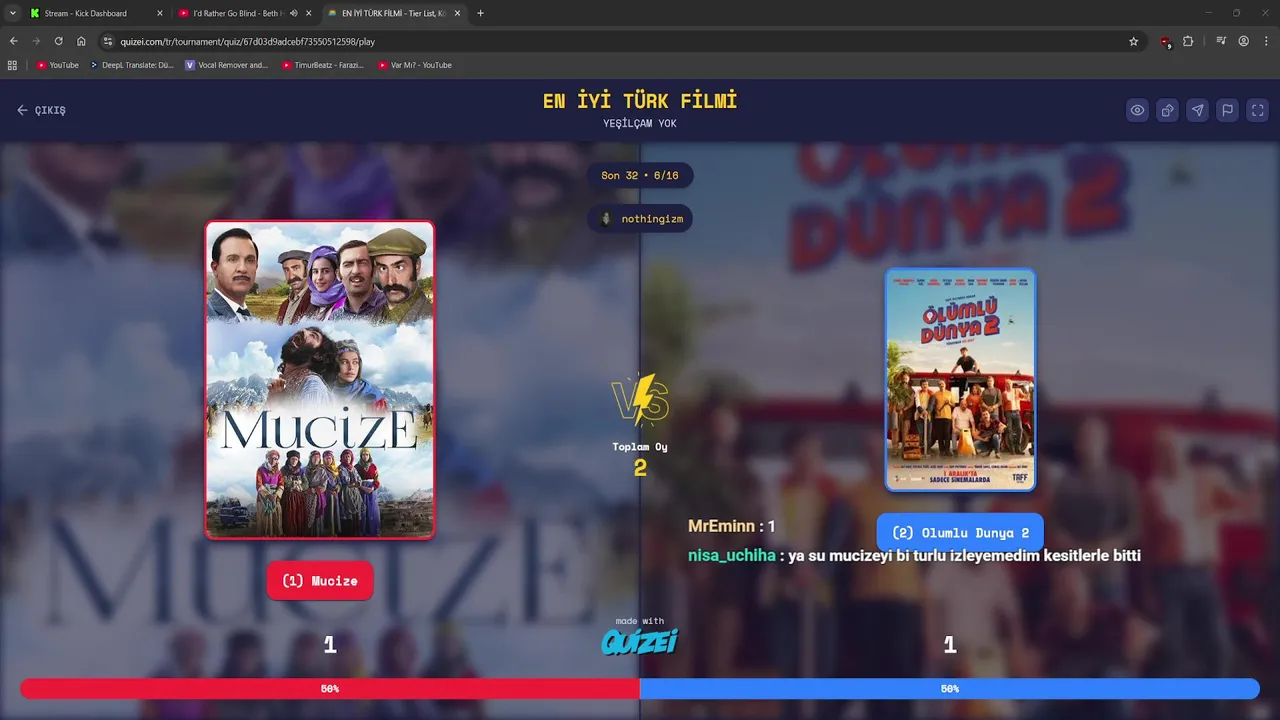Open the browser profile avatar icon
The image size is (1280, 720).
tap(1244, 41)
